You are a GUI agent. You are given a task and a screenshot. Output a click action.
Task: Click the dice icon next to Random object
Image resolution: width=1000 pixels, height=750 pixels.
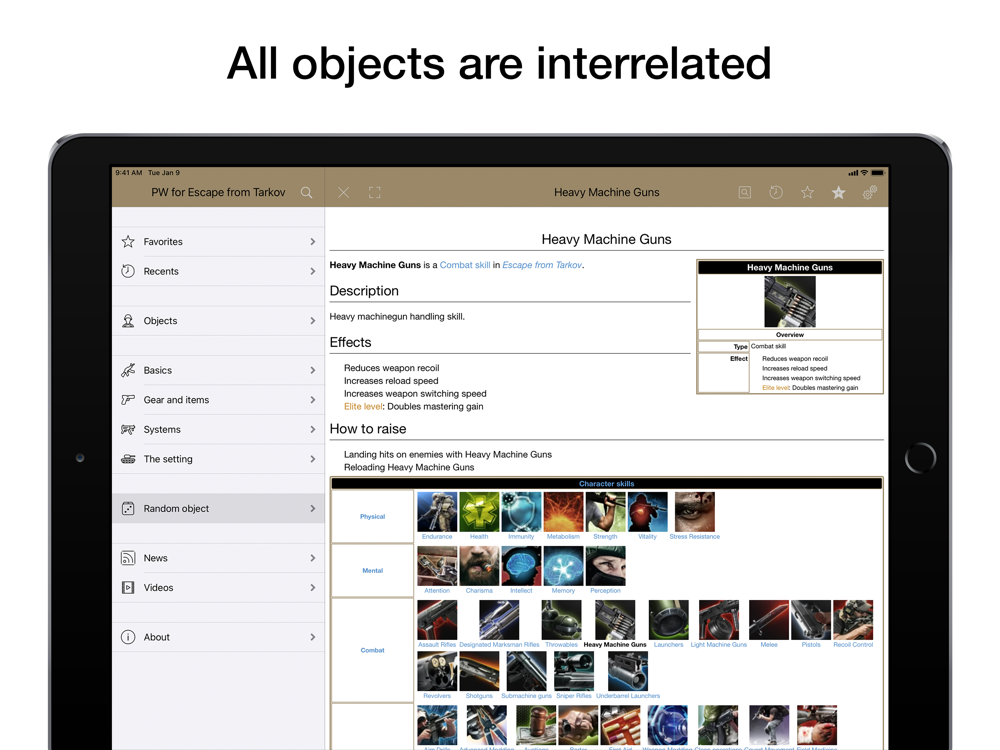pyautogui.click(x=128, y=508)
